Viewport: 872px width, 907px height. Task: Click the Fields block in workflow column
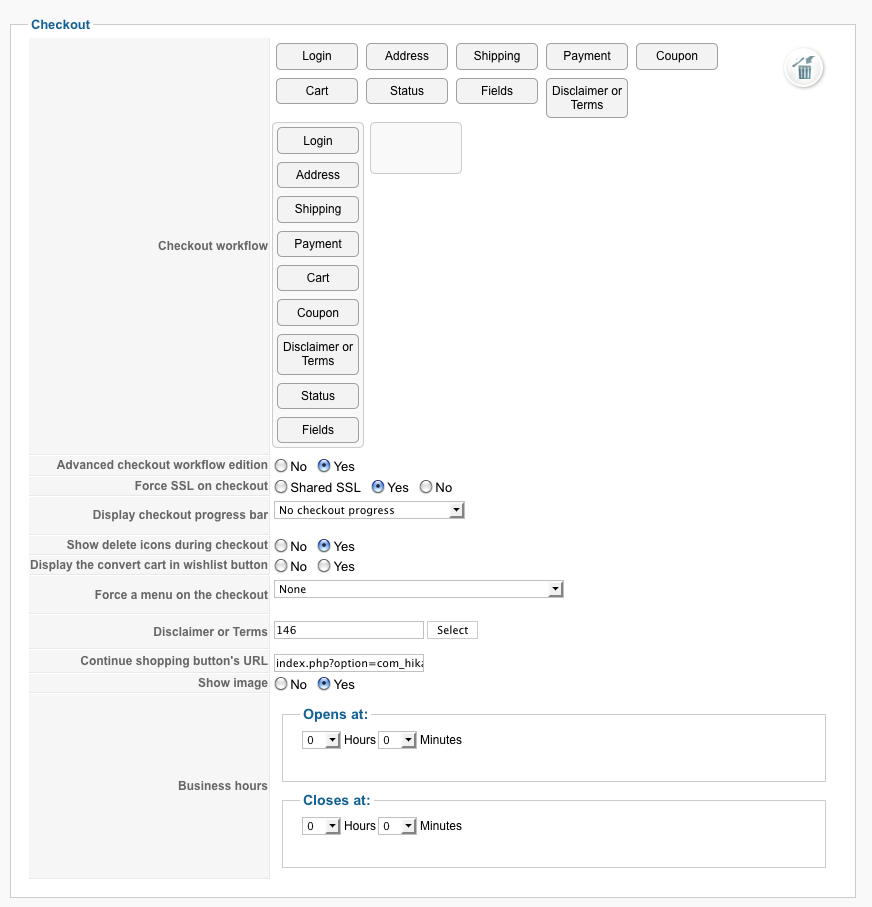(x=318, y=430)
